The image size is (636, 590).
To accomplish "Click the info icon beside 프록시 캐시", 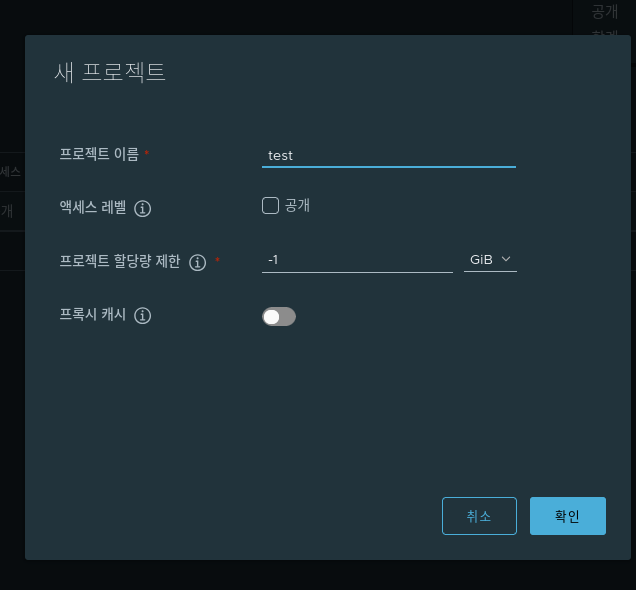I will click(x=143, y=316).
